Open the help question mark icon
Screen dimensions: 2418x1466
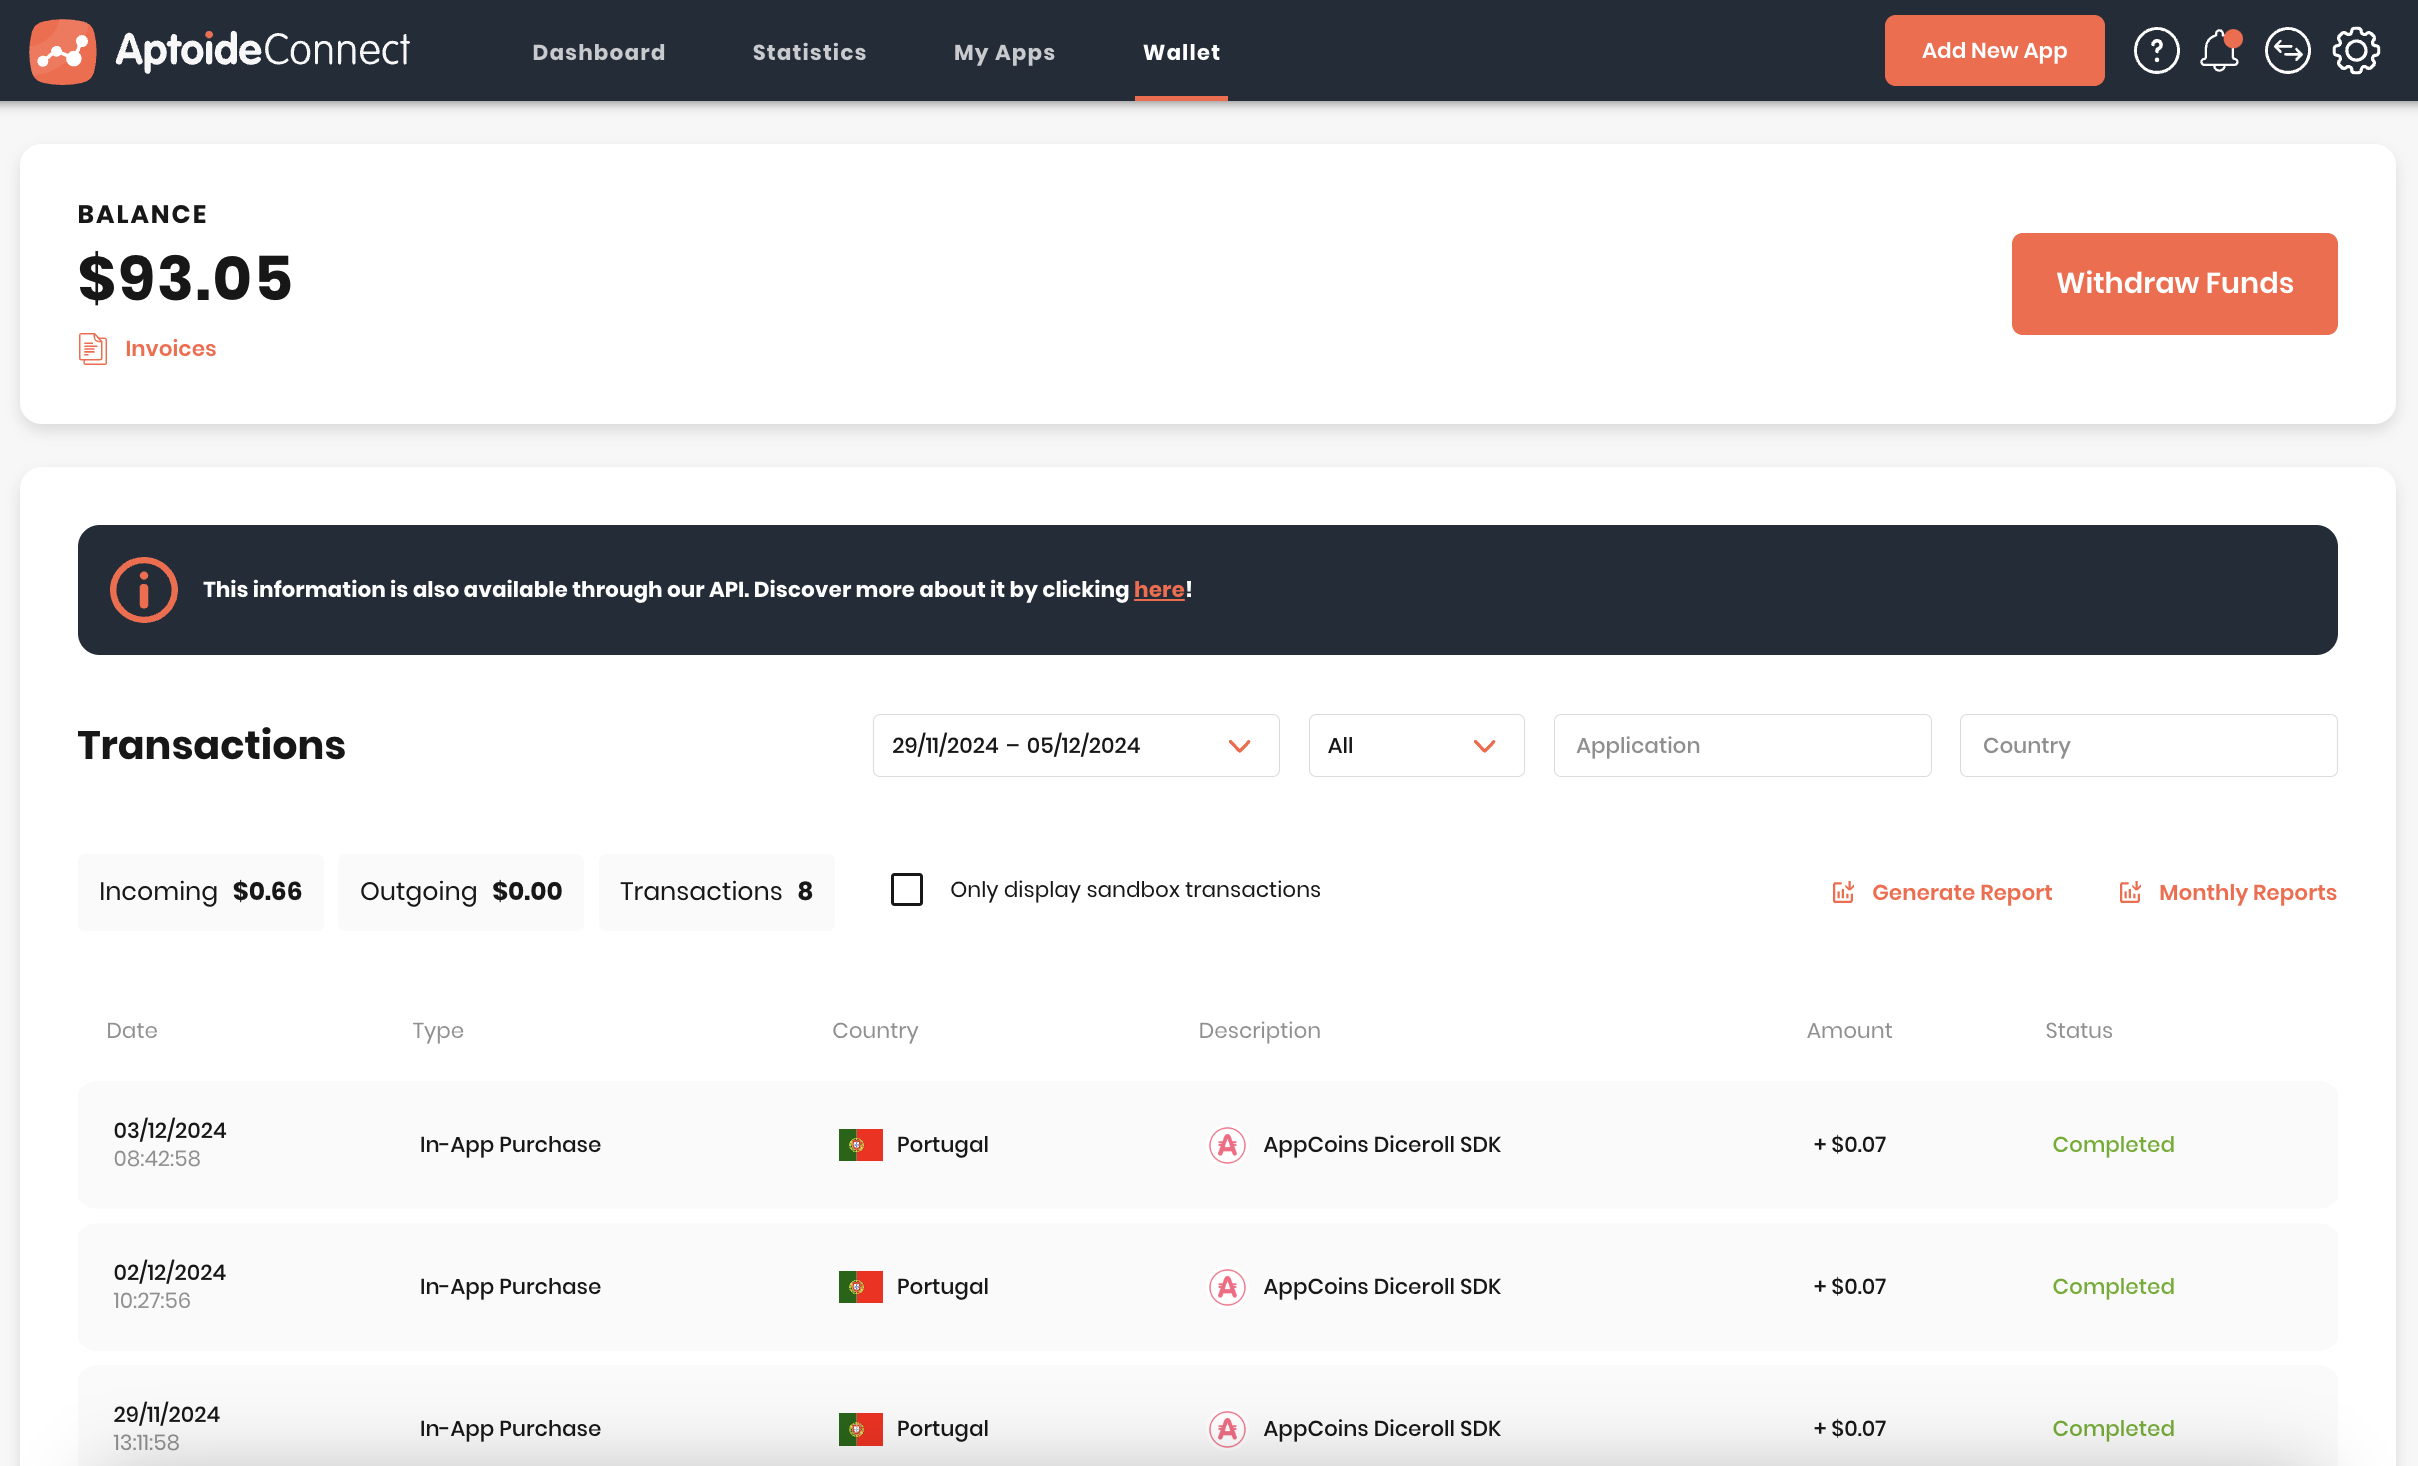pyautogui.click(x=2156, y=51)
